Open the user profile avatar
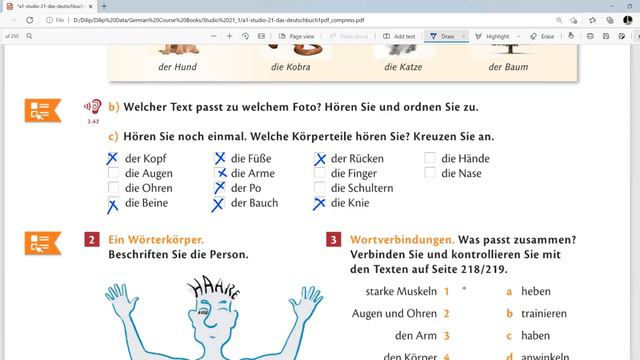 [x=628, y=20]
